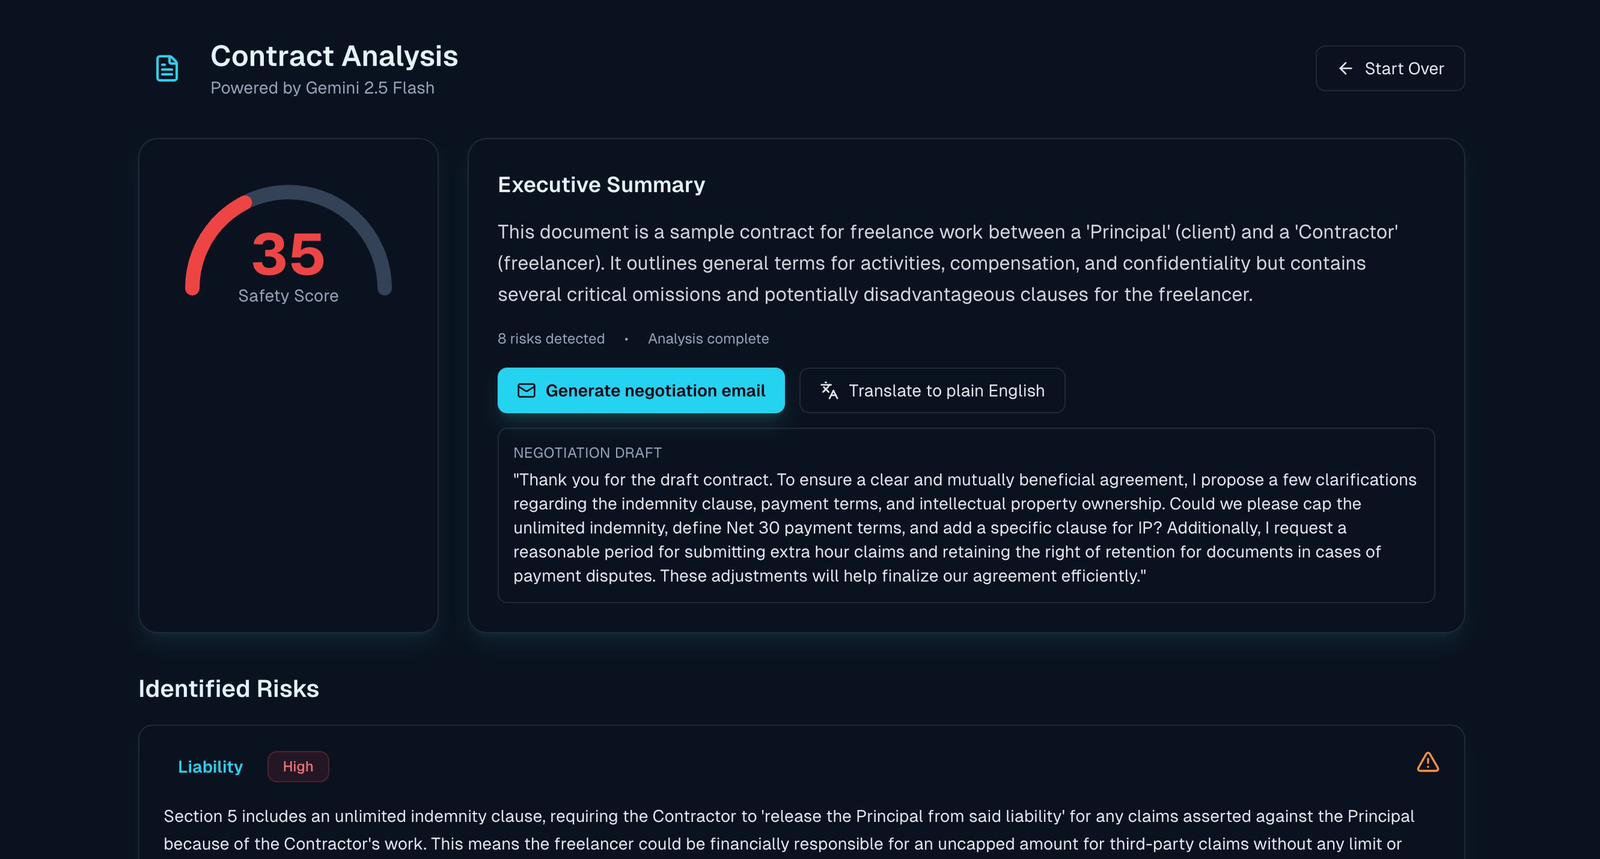This screenshot has width=1600, height=859.
Task: Click the contract document icon in header
Action: 167,68
